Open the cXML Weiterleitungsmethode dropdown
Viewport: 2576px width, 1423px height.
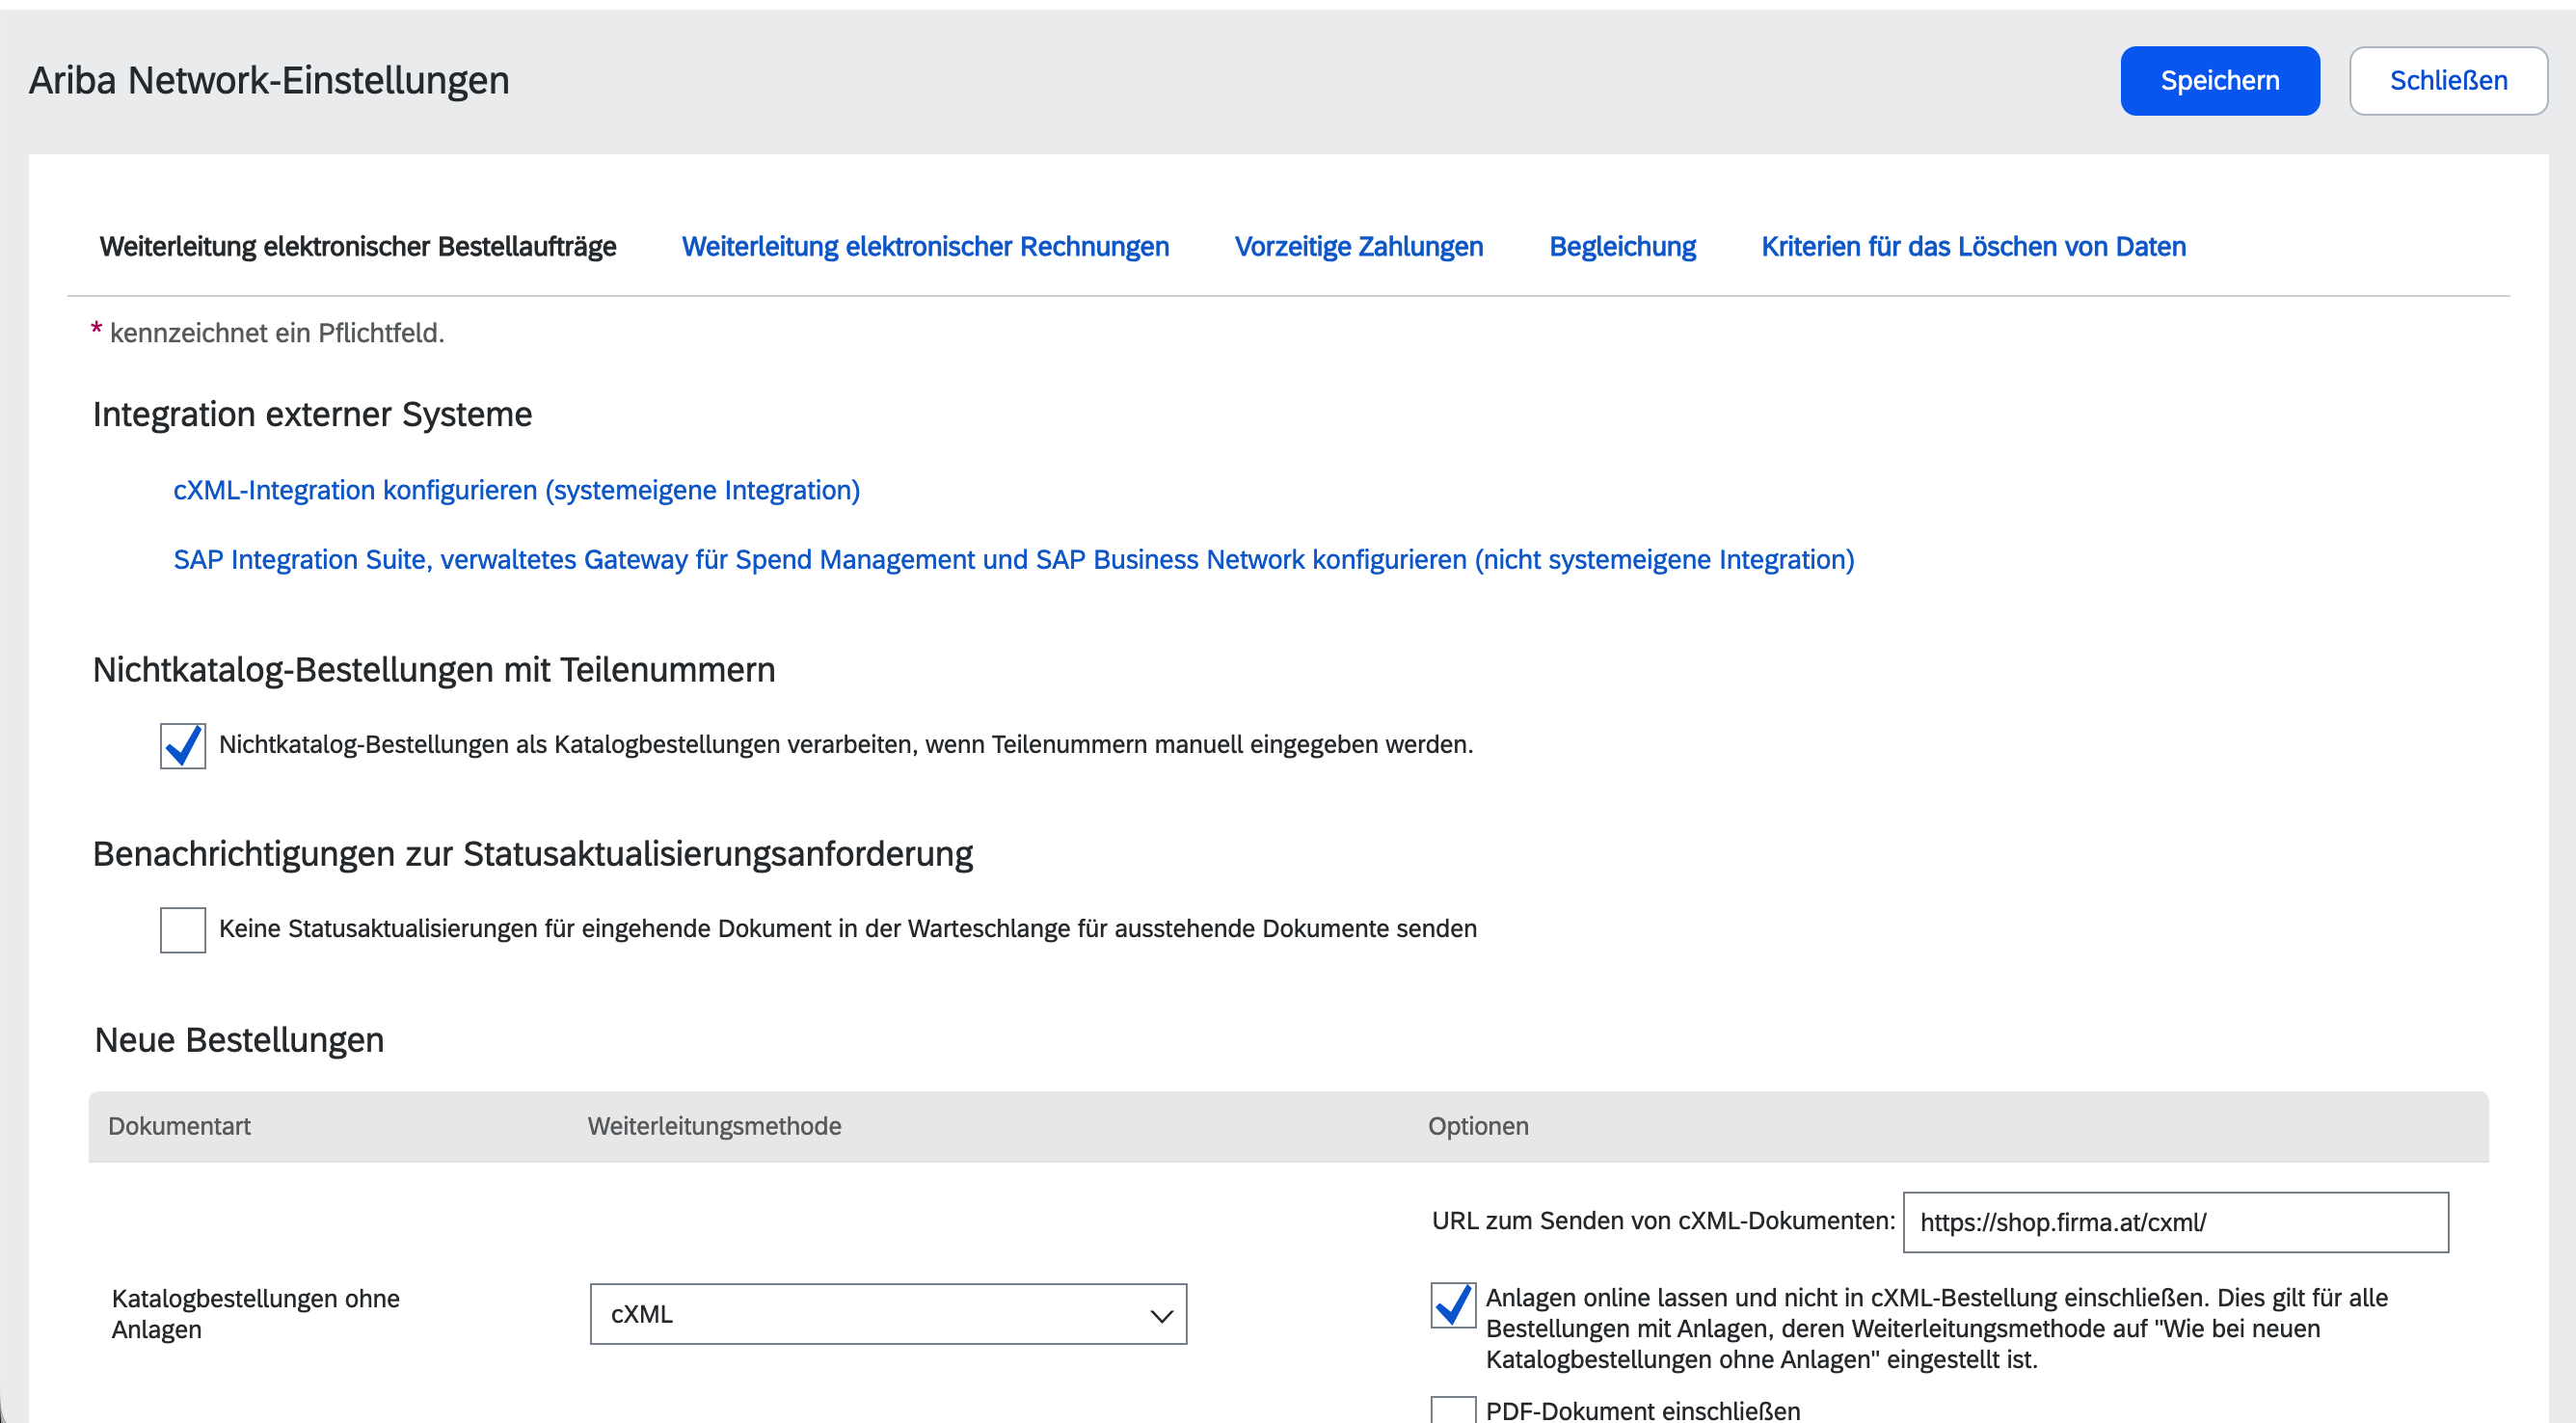pyautogui.click(x=888, y=1314)
